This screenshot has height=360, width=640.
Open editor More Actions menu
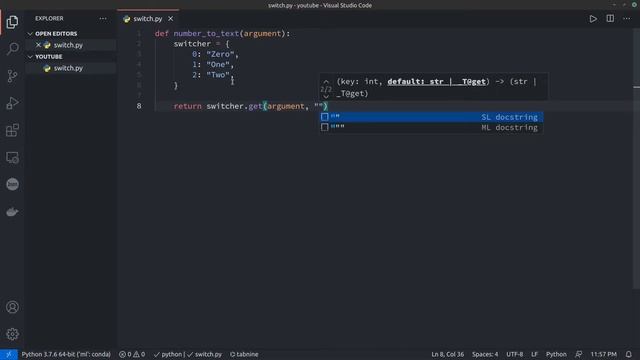(x=627, y=19)
